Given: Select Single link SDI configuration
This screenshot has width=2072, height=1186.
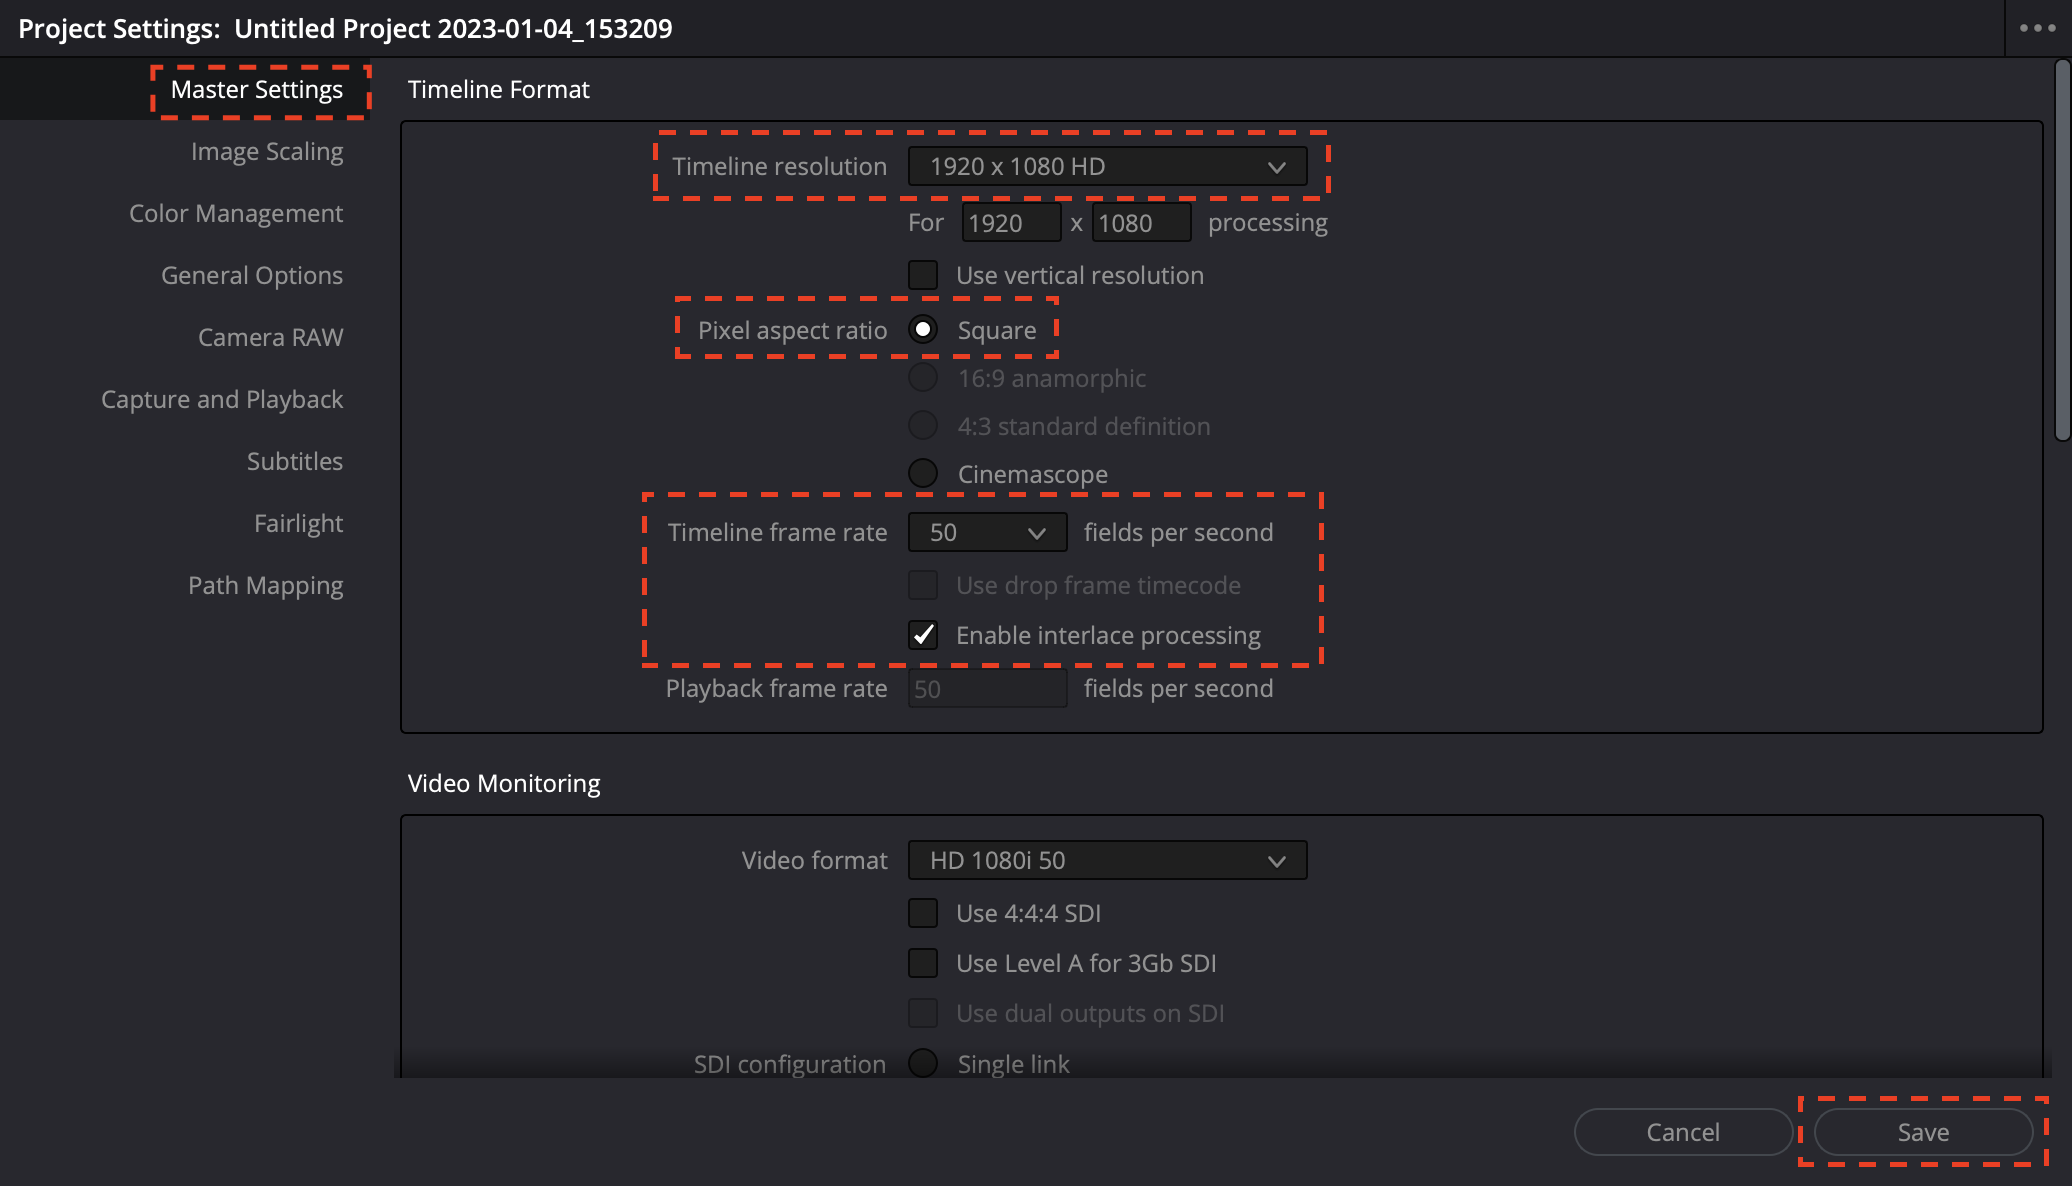Looking at the screenshot, I should [x=923, y=1063].
